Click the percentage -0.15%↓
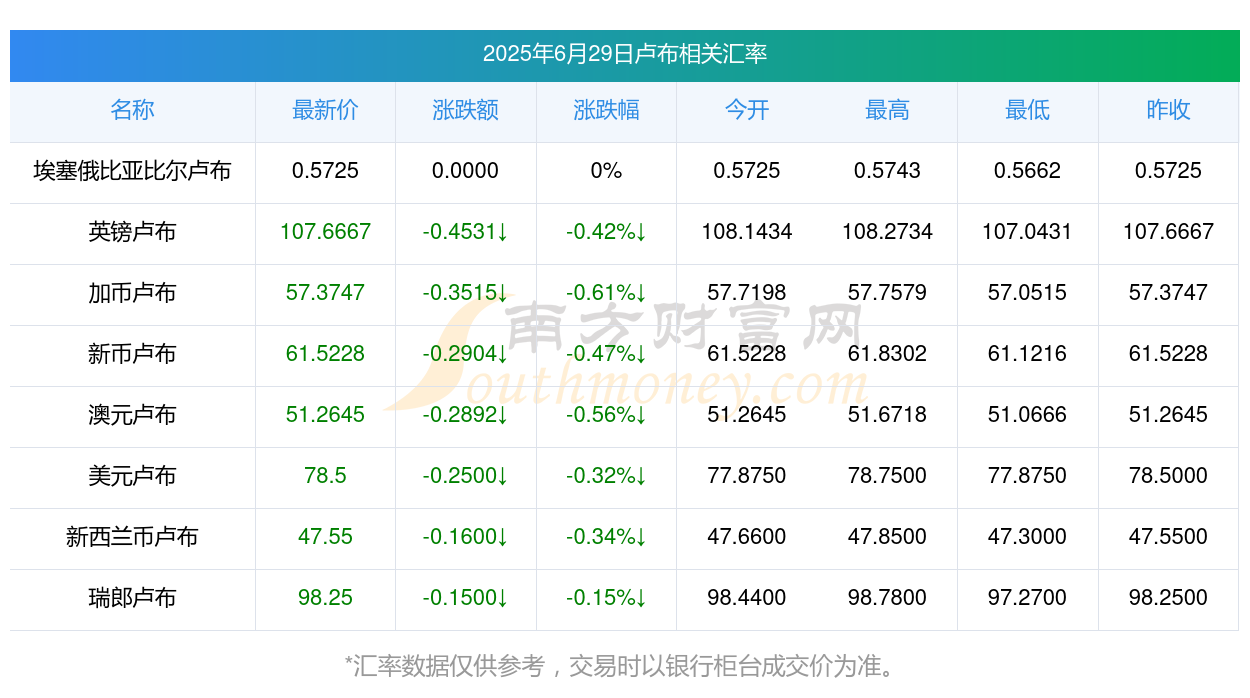The height and width of the screenshot is (698, 1250). click(606, 598)
